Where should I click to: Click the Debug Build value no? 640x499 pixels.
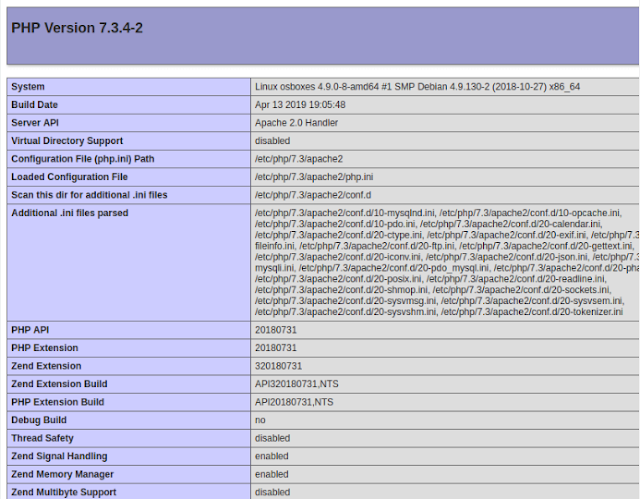click(x=260, y=420)
